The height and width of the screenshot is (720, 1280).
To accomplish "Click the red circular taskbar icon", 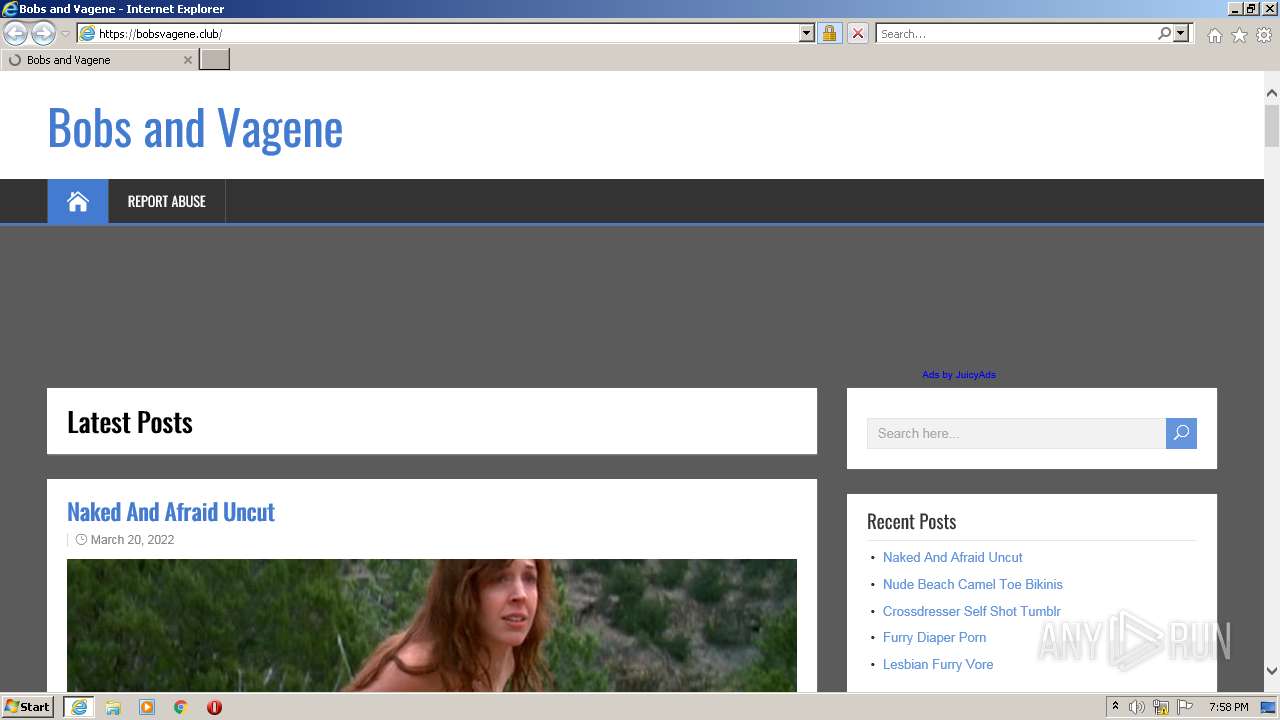I will pyautogui.click(x=214, y=707).
